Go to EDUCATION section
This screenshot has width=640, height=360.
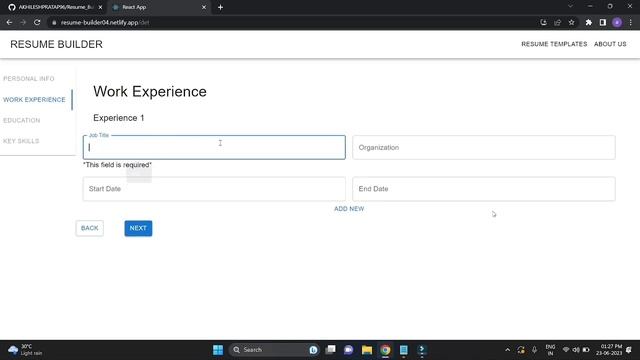point(22,120)
